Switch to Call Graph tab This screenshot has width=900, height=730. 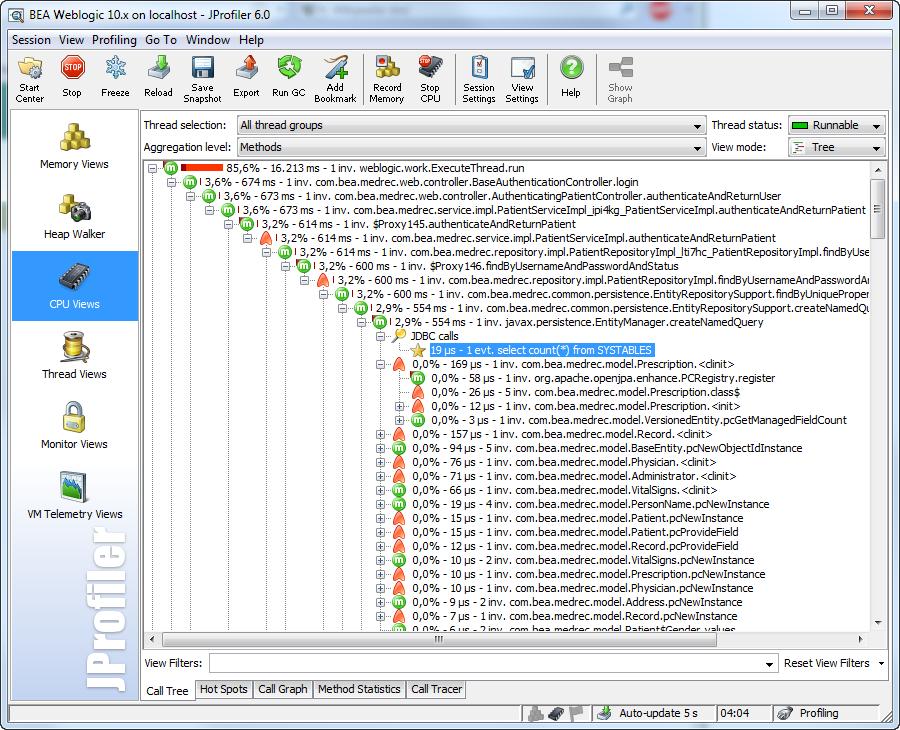pos(282,689)
